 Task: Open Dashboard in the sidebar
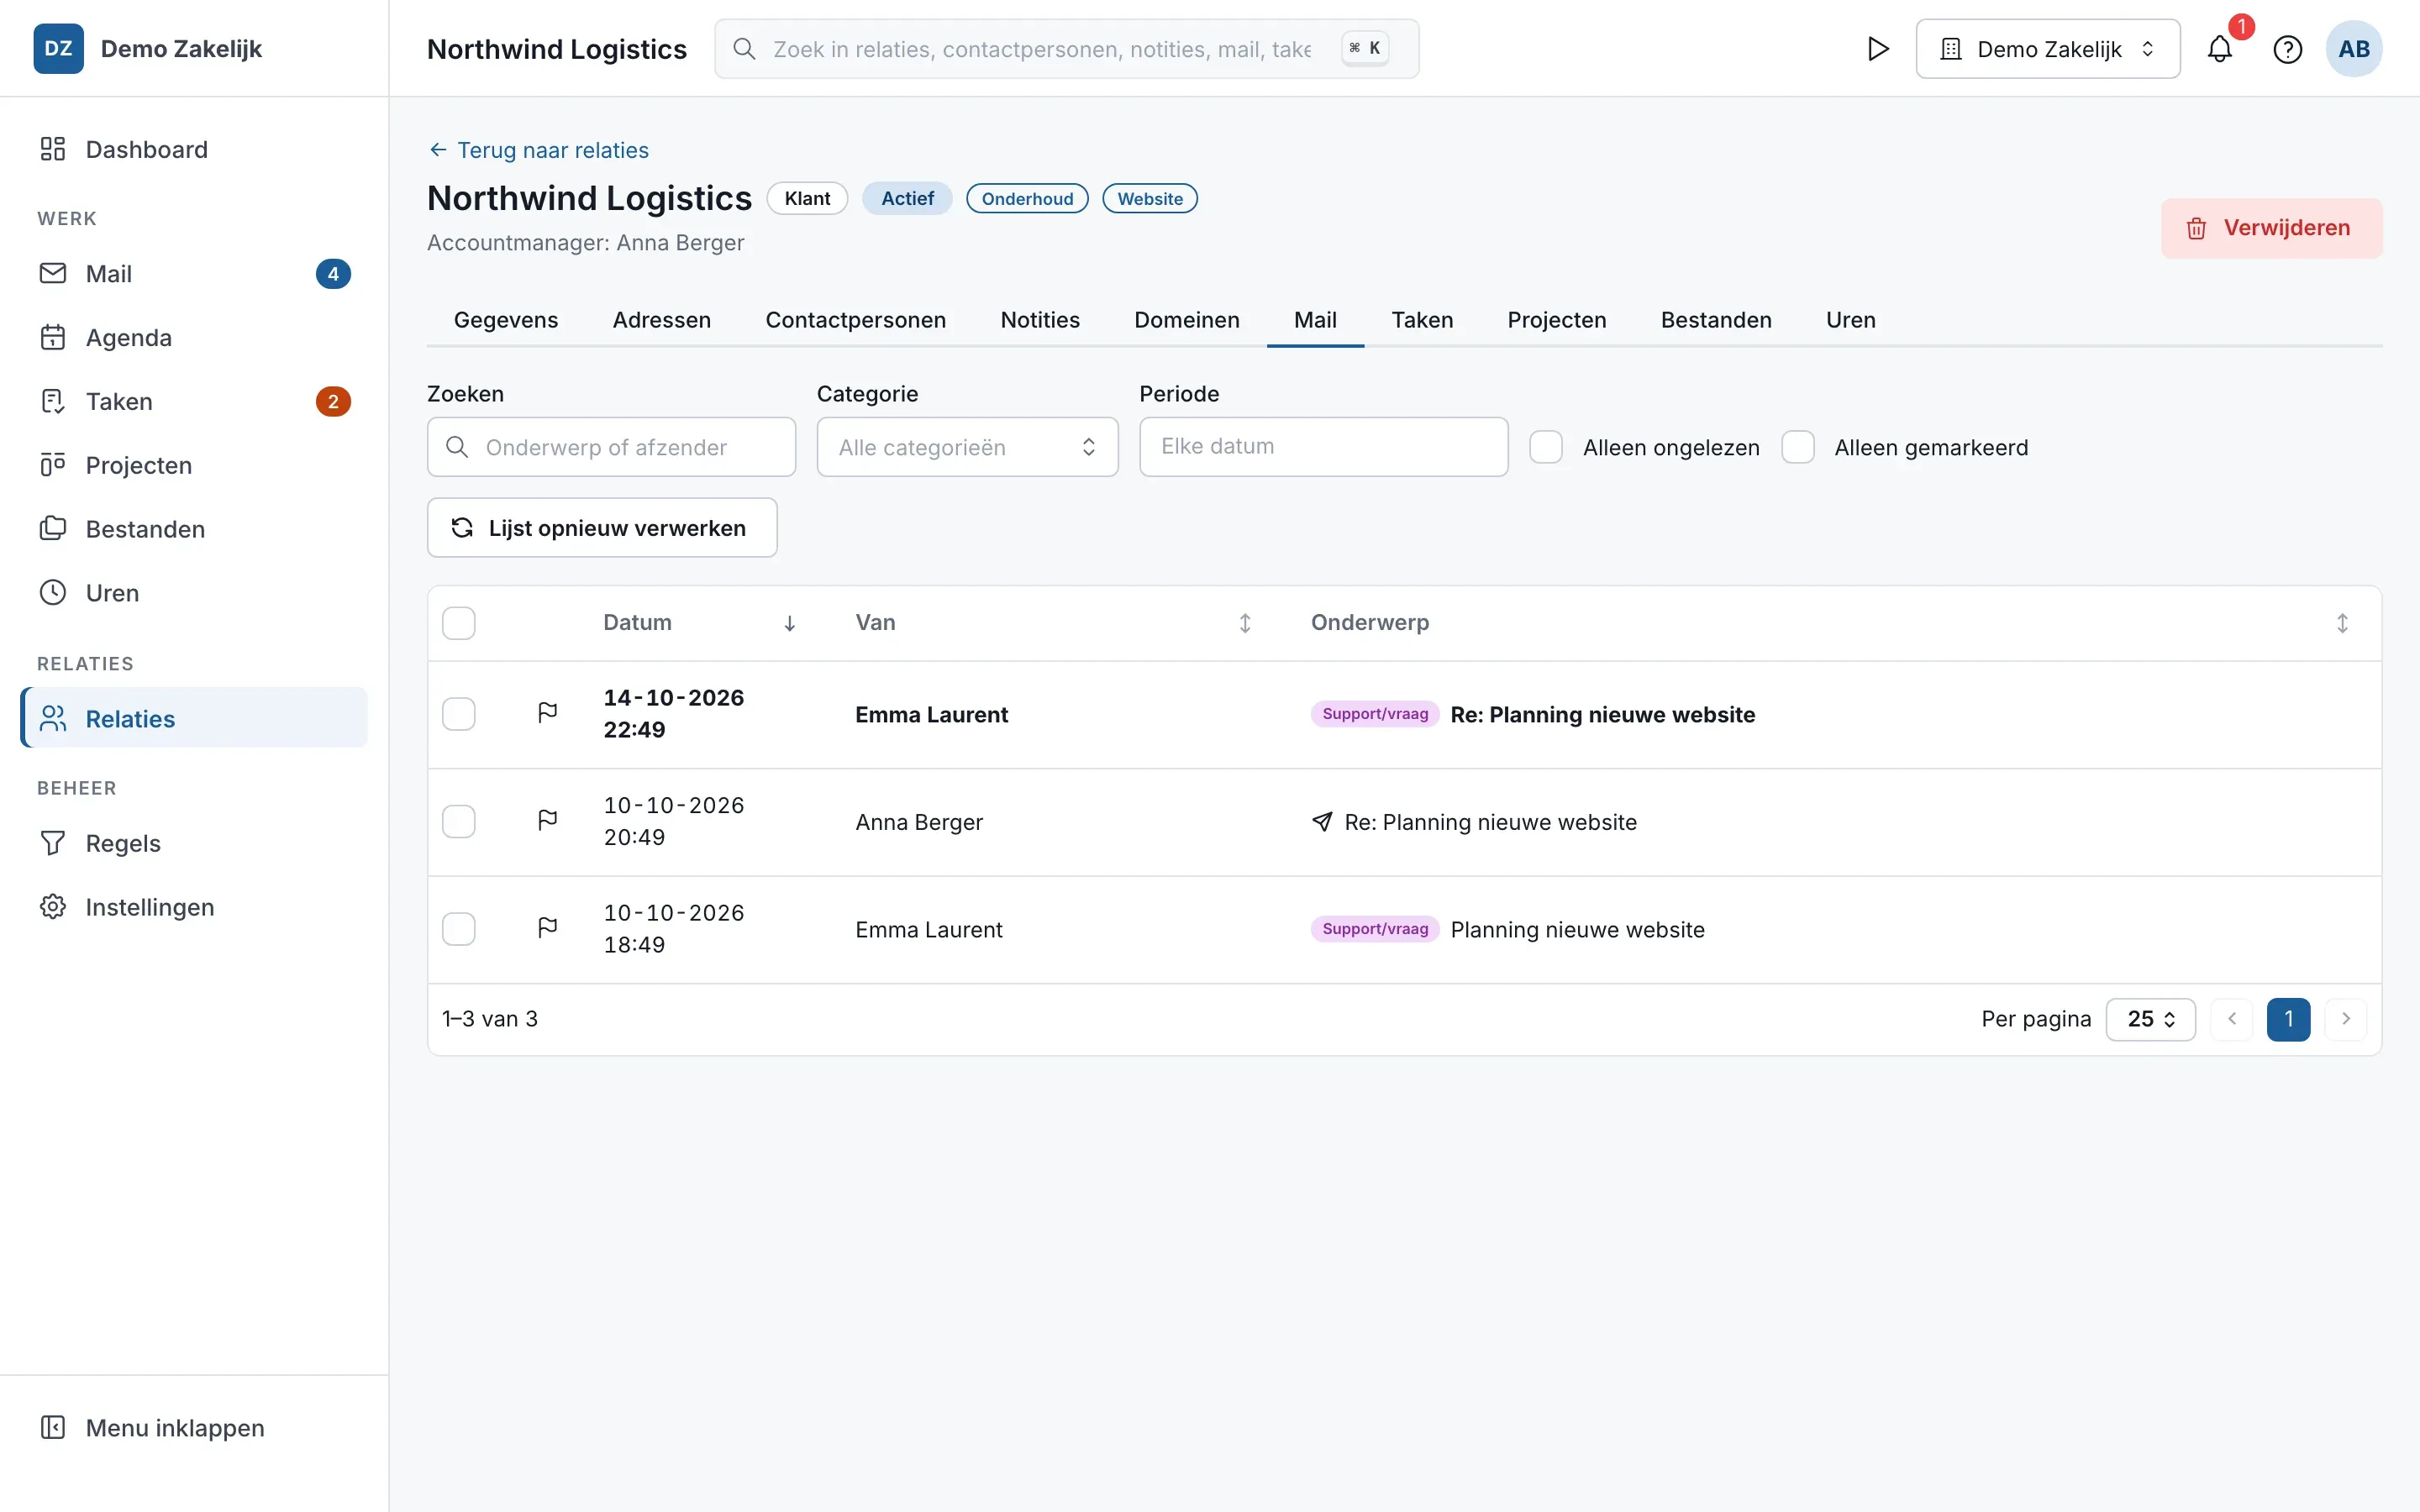tap(194, 149)
